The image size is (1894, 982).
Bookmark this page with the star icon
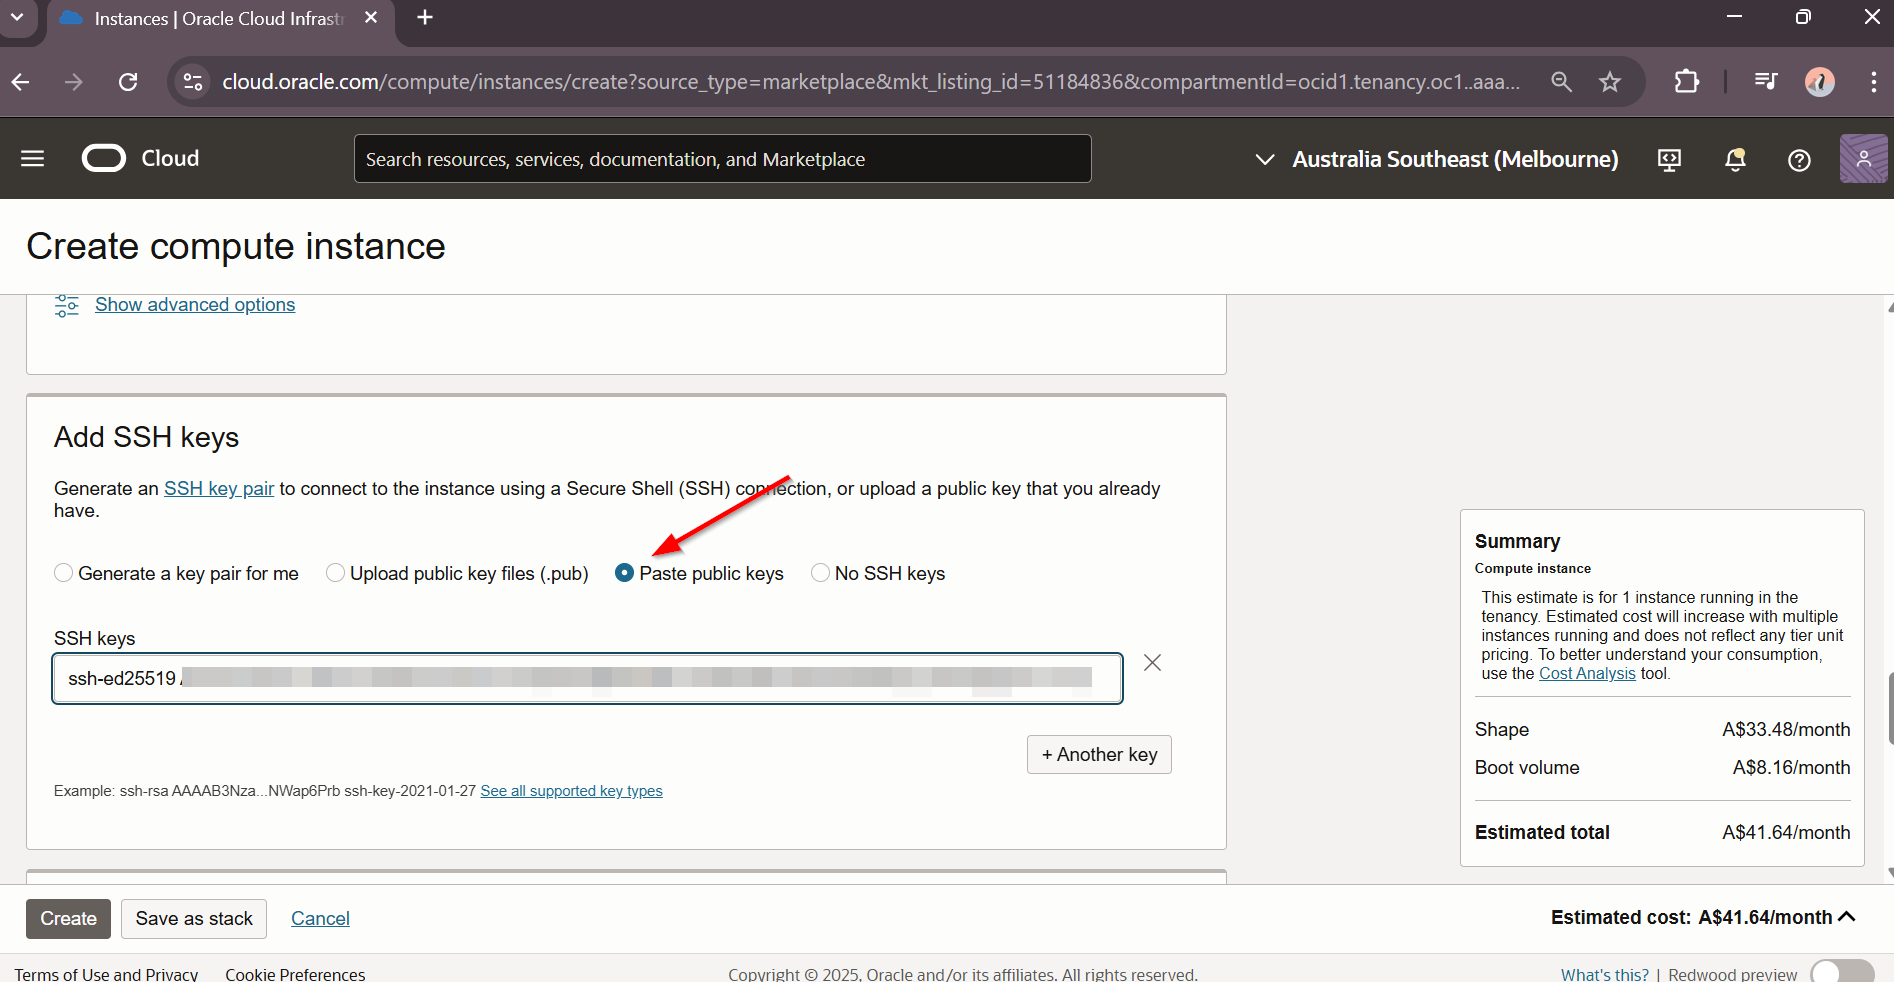[1609, 82]
